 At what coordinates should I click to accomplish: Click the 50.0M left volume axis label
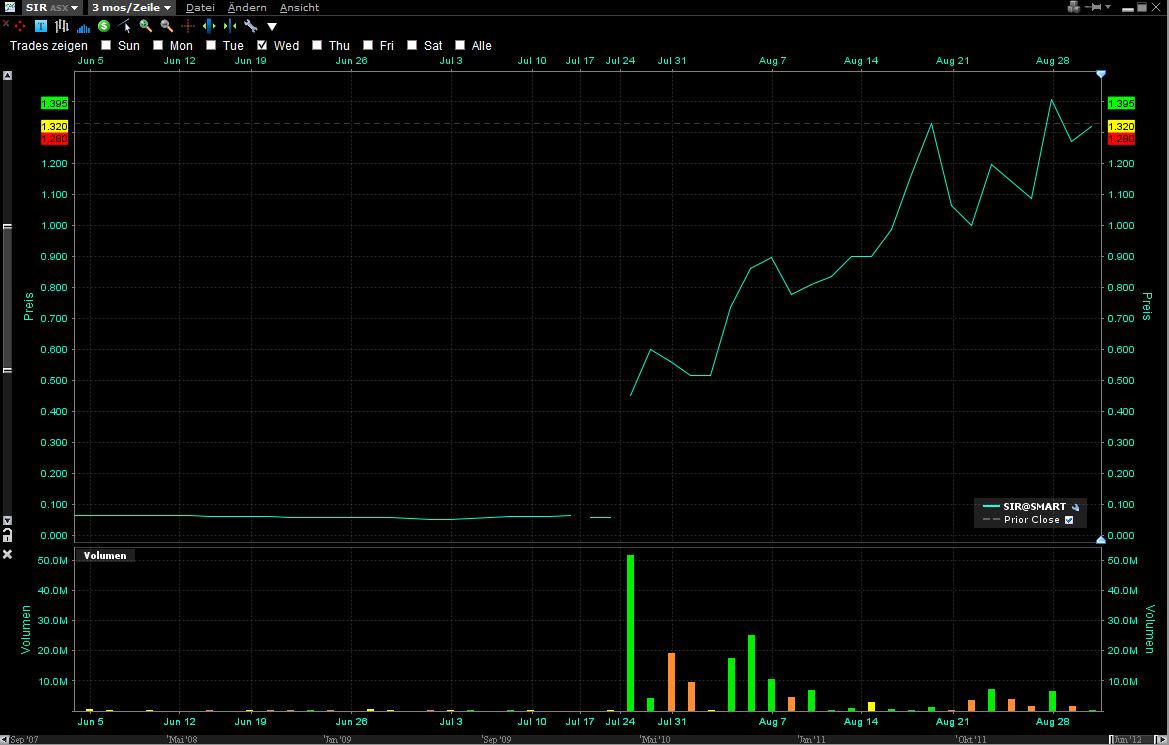point(52,561)
